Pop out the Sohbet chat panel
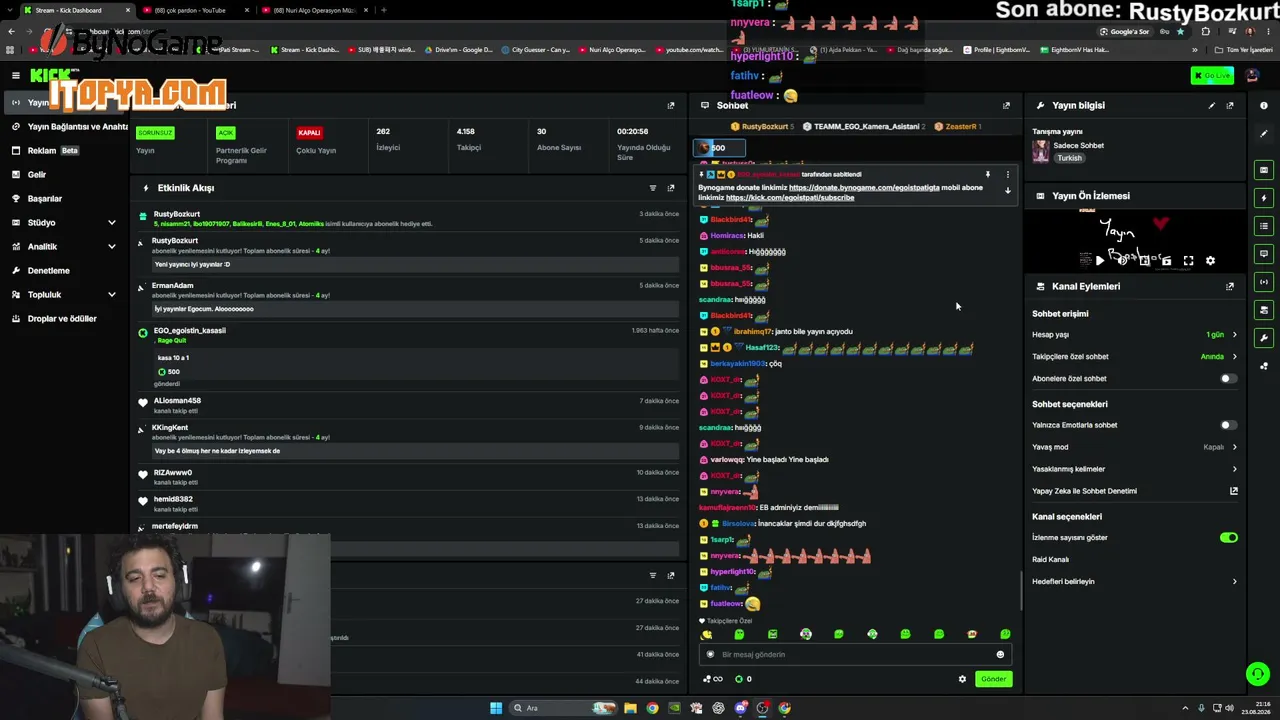This screenshot has height=720, width=1280. click(x=1006, y=105)
